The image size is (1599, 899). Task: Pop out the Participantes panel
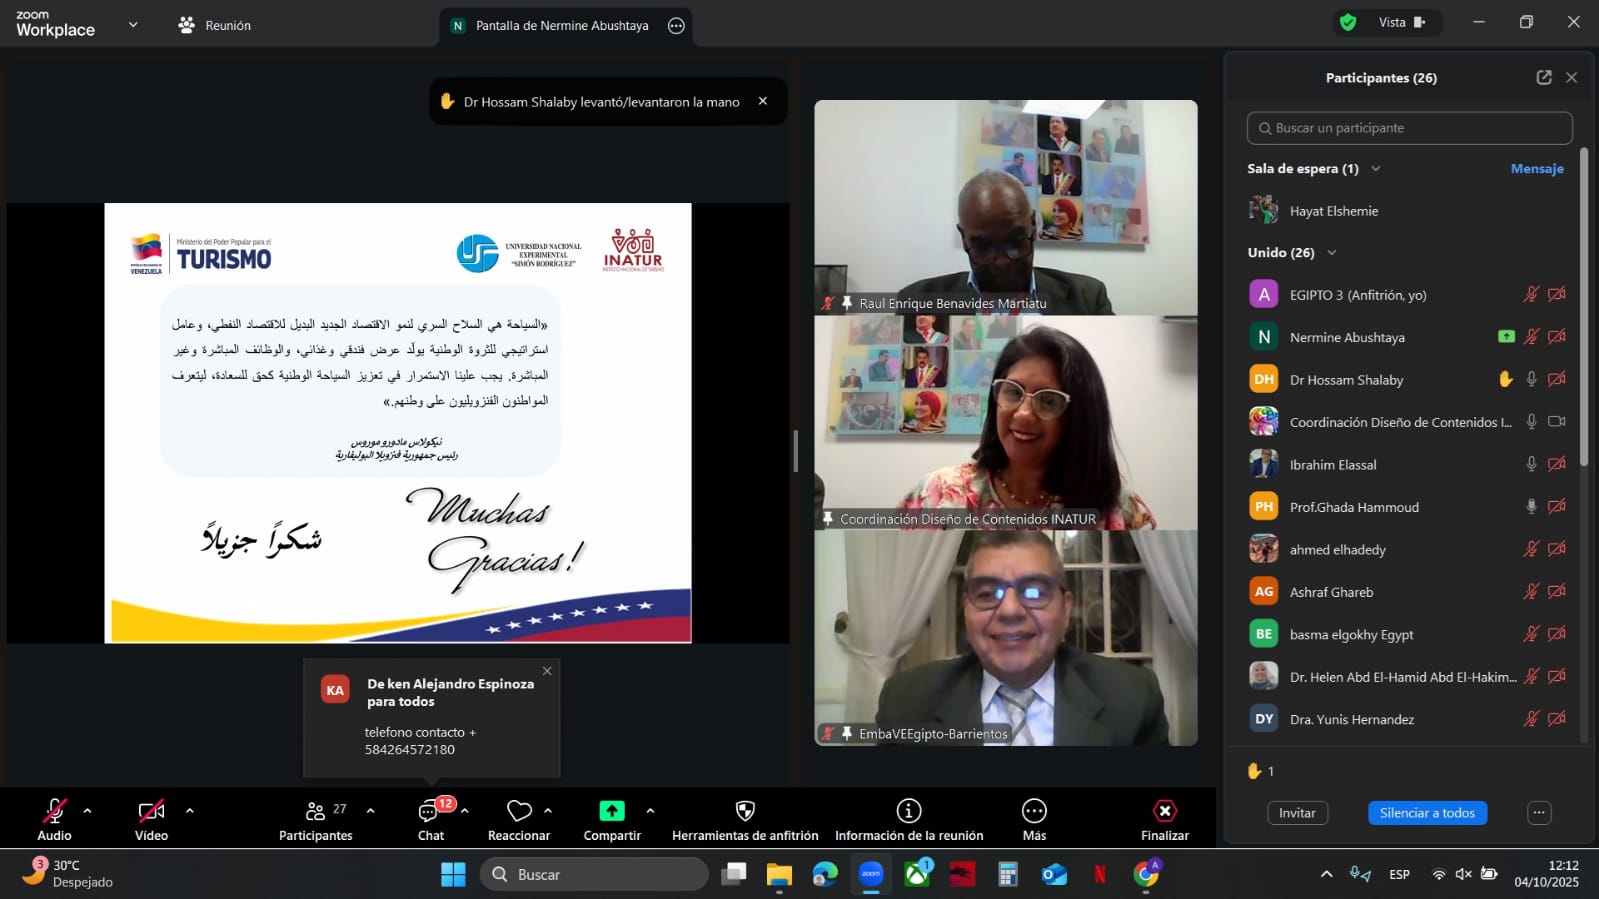[1544, 78]
